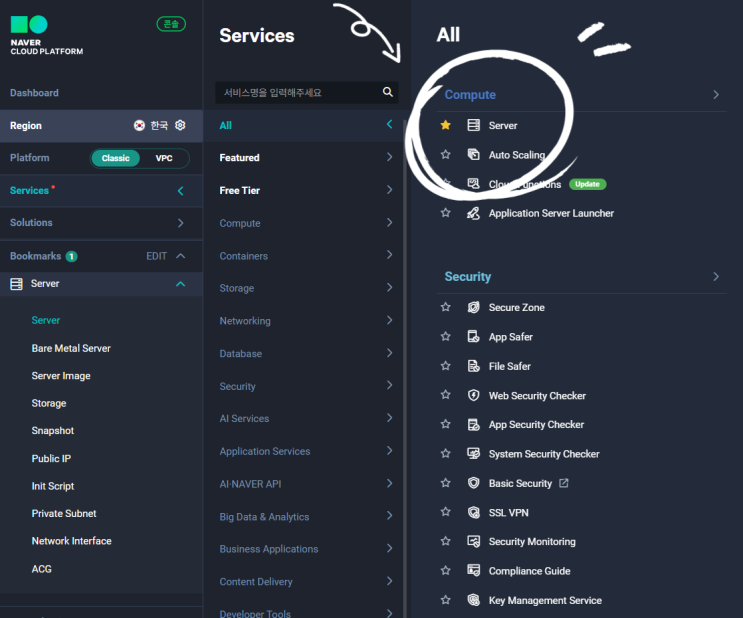Open Server Image page
Image resolution: width=743 pixels, height=618 pixels.
coord(61,376)
